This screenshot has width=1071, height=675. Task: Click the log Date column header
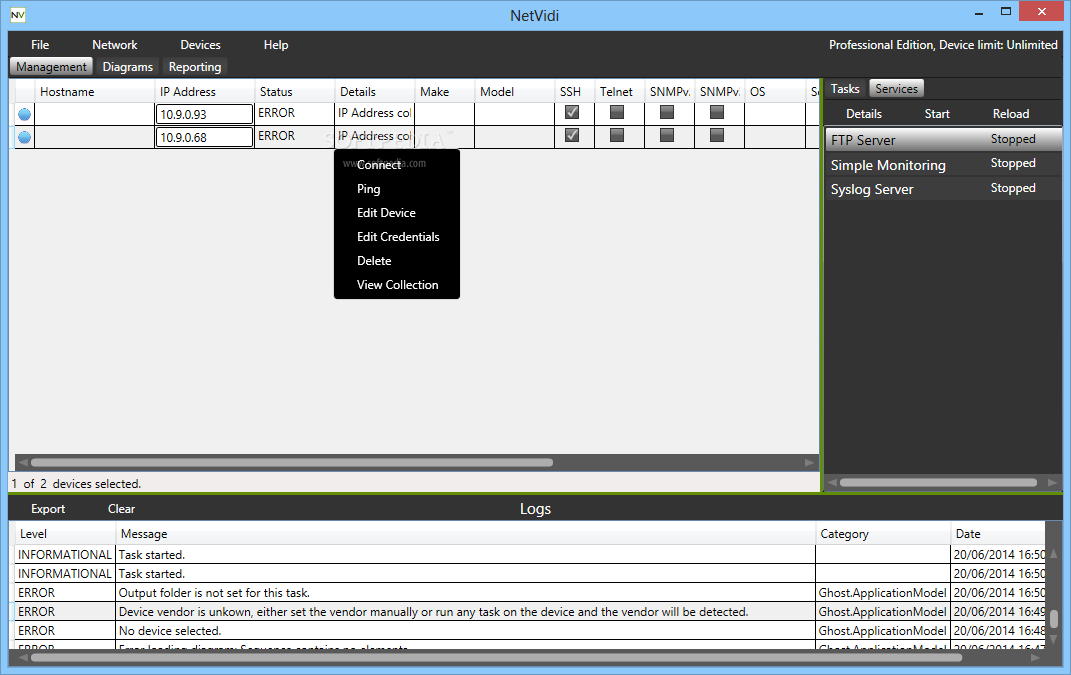coord(998,534)
